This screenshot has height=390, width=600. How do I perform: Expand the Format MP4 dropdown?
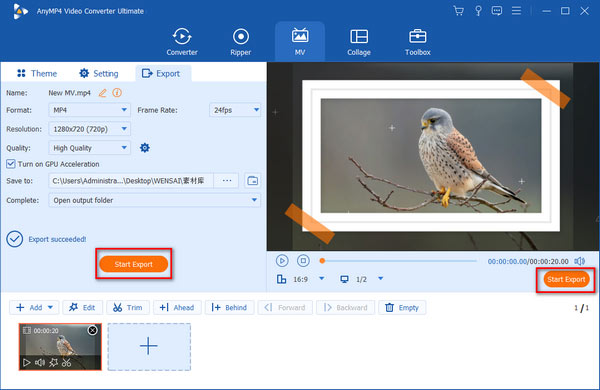(x=90, y=110)
